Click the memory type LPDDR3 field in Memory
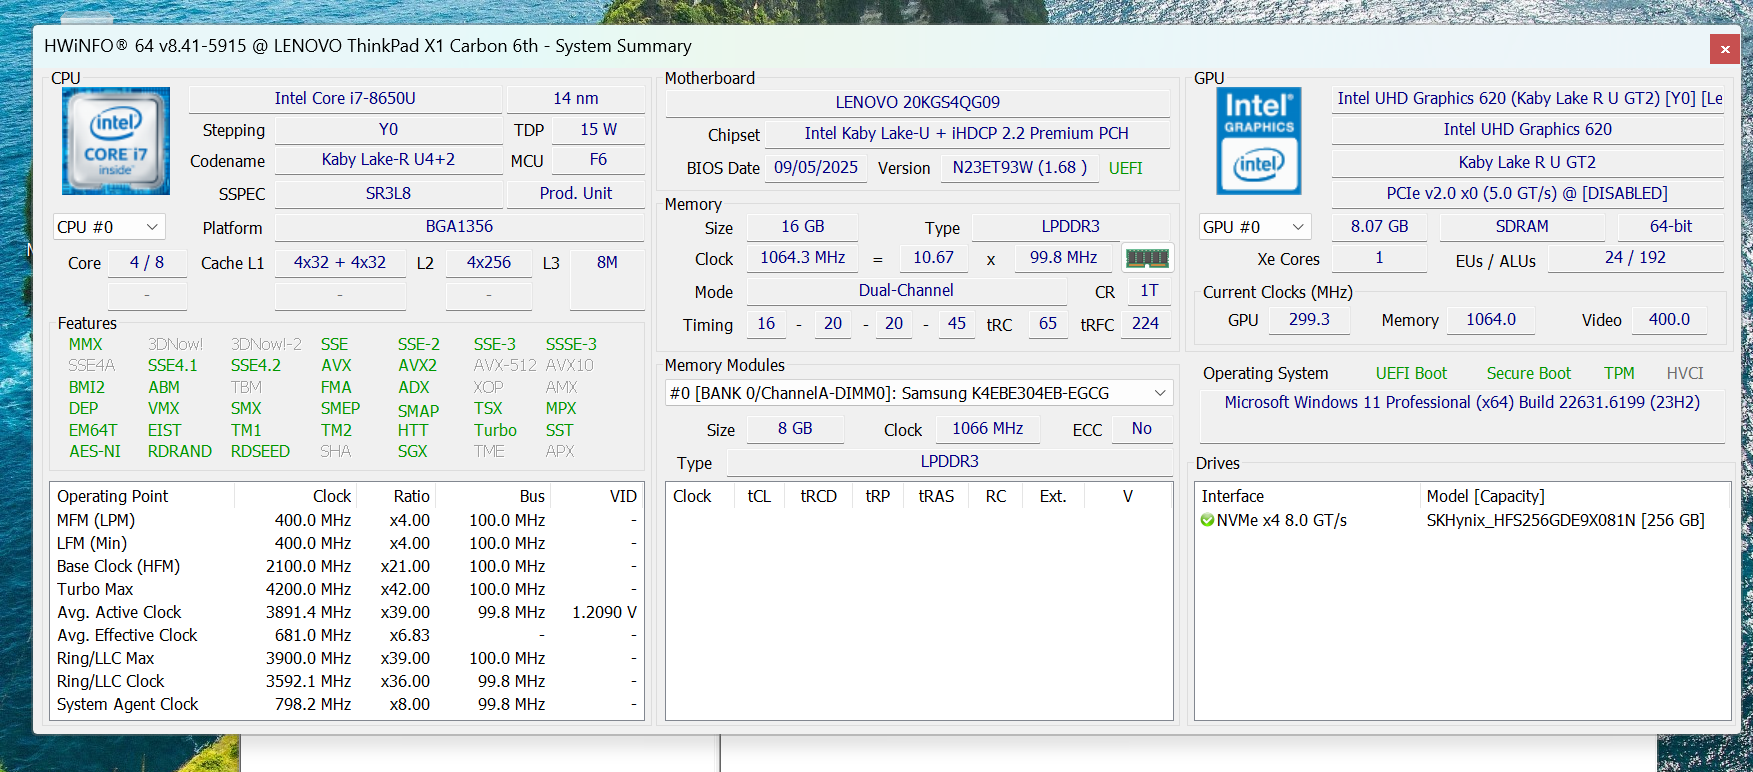Image resolution: width=1753 pixels, height=772 pixels. click(x=1071, y=226)
